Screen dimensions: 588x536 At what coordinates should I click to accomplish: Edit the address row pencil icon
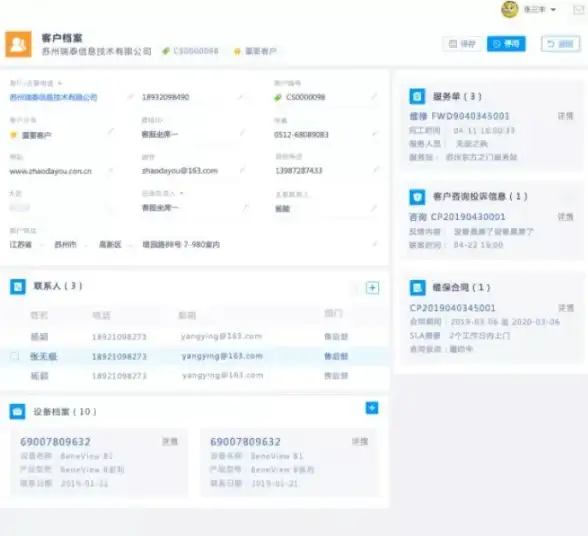coord(374,244)
